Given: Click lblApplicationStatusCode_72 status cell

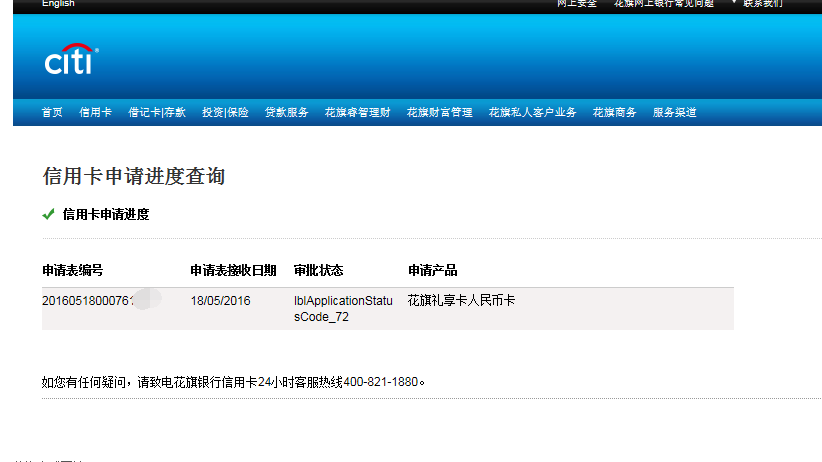Looking at the screenshot, I should (x=343, y=309).
